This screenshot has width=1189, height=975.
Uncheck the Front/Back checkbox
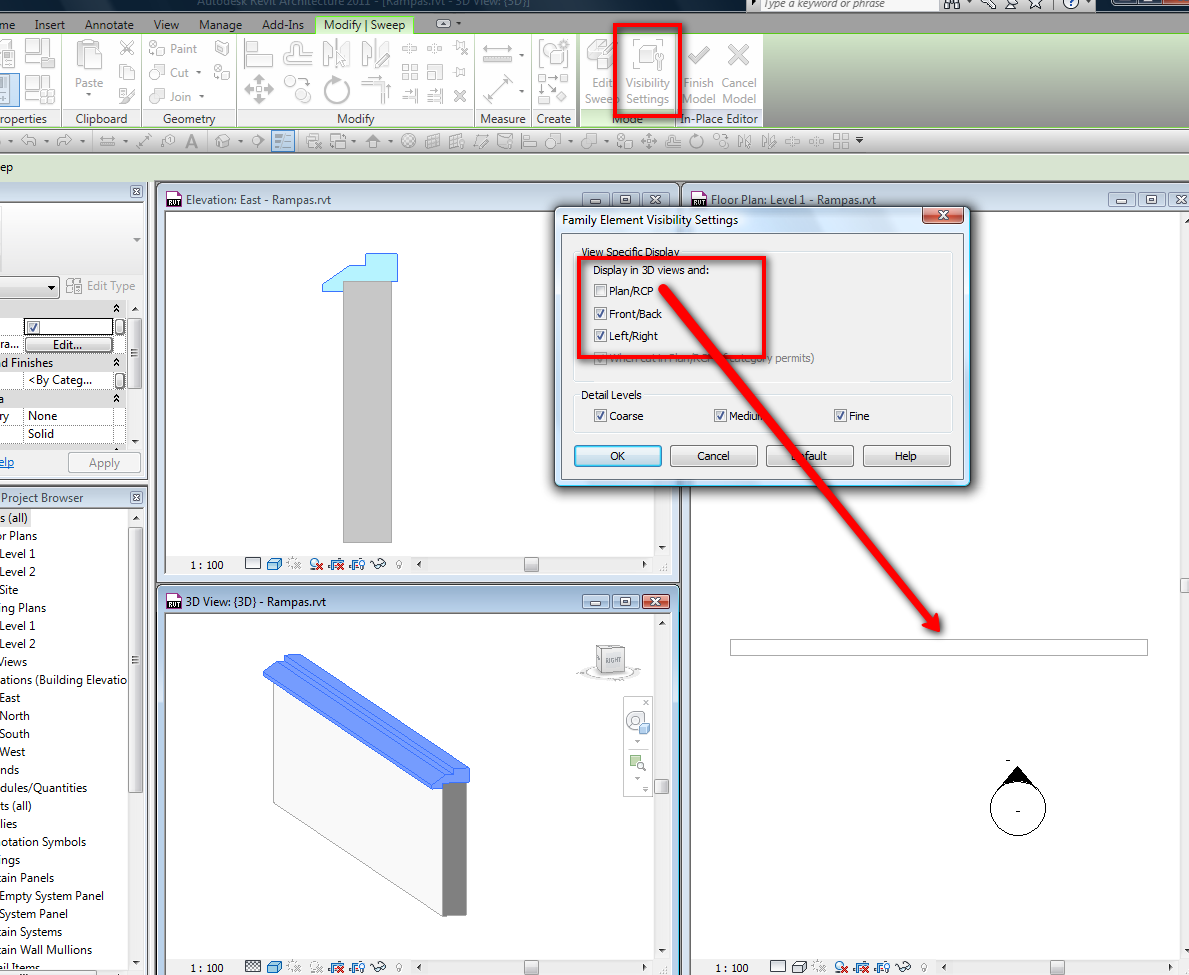click(x=601, y=314)
